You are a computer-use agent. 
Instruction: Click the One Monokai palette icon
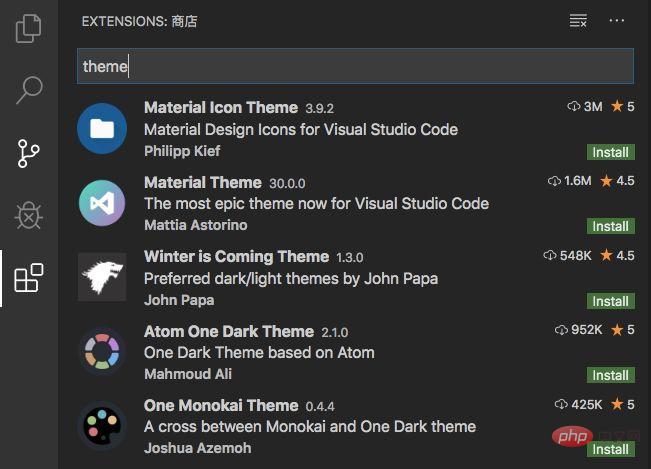pyautogui.click(x=102, y=425)
